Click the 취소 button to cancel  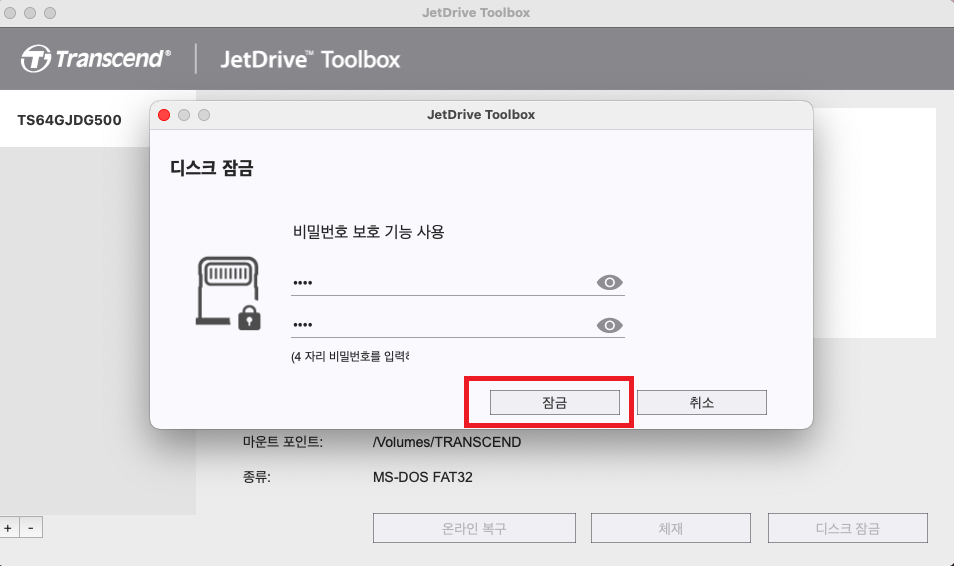[702, 402]
